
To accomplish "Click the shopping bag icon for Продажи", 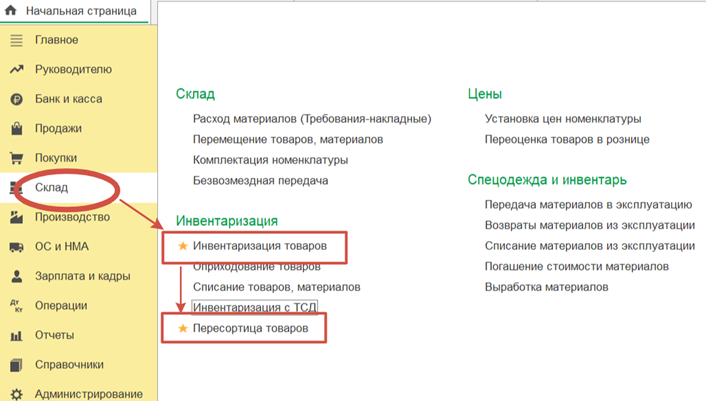I will [x=17, y=128].
